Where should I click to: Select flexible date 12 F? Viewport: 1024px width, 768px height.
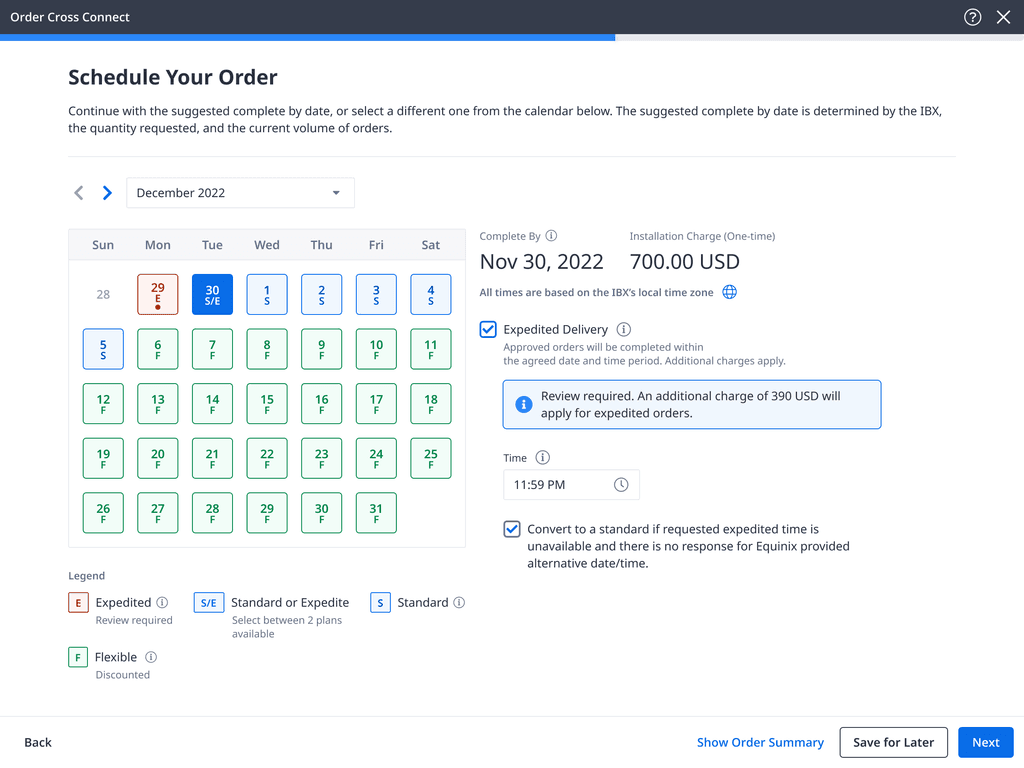(103, 404)
